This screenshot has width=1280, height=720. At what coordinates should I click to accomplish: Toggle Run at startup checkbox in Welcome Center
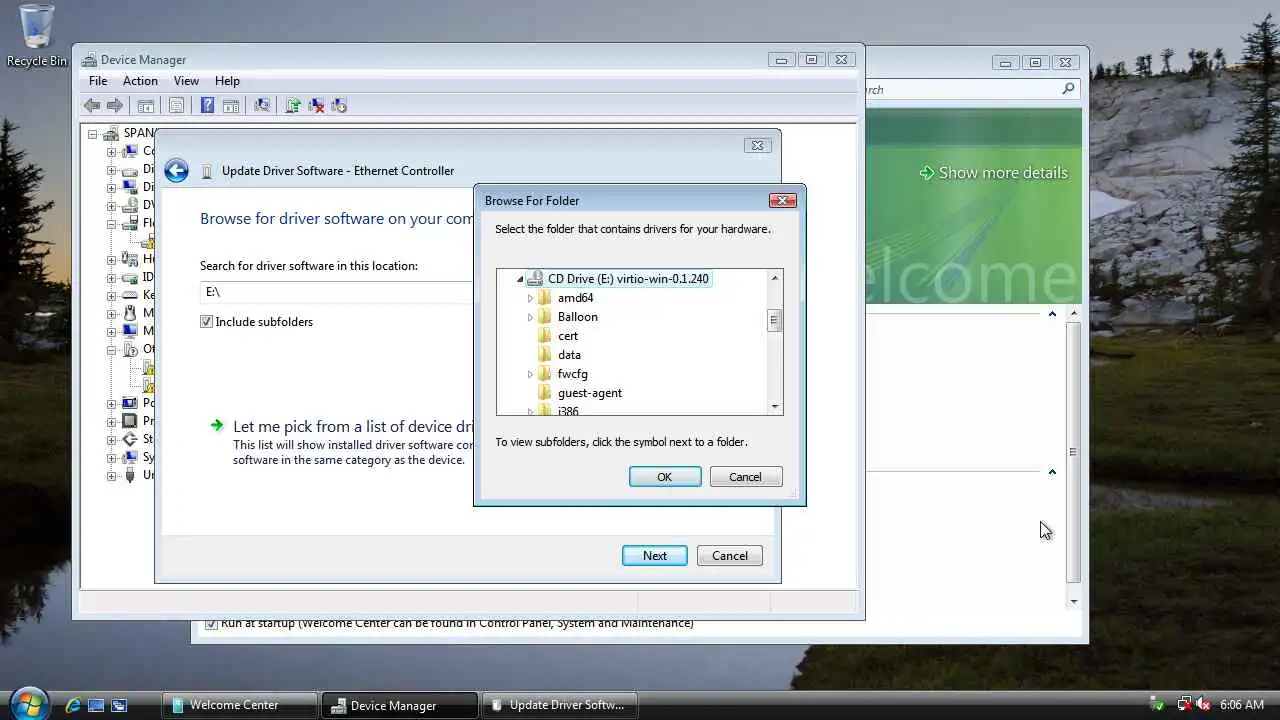tap(211, 623)
